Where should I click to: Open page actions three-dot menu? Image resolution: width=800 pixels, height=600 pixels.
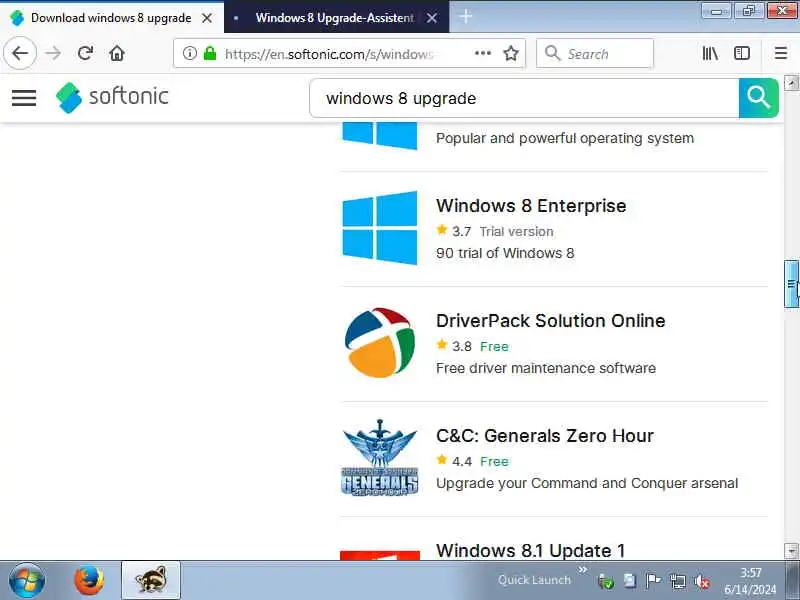coord(483,53)
